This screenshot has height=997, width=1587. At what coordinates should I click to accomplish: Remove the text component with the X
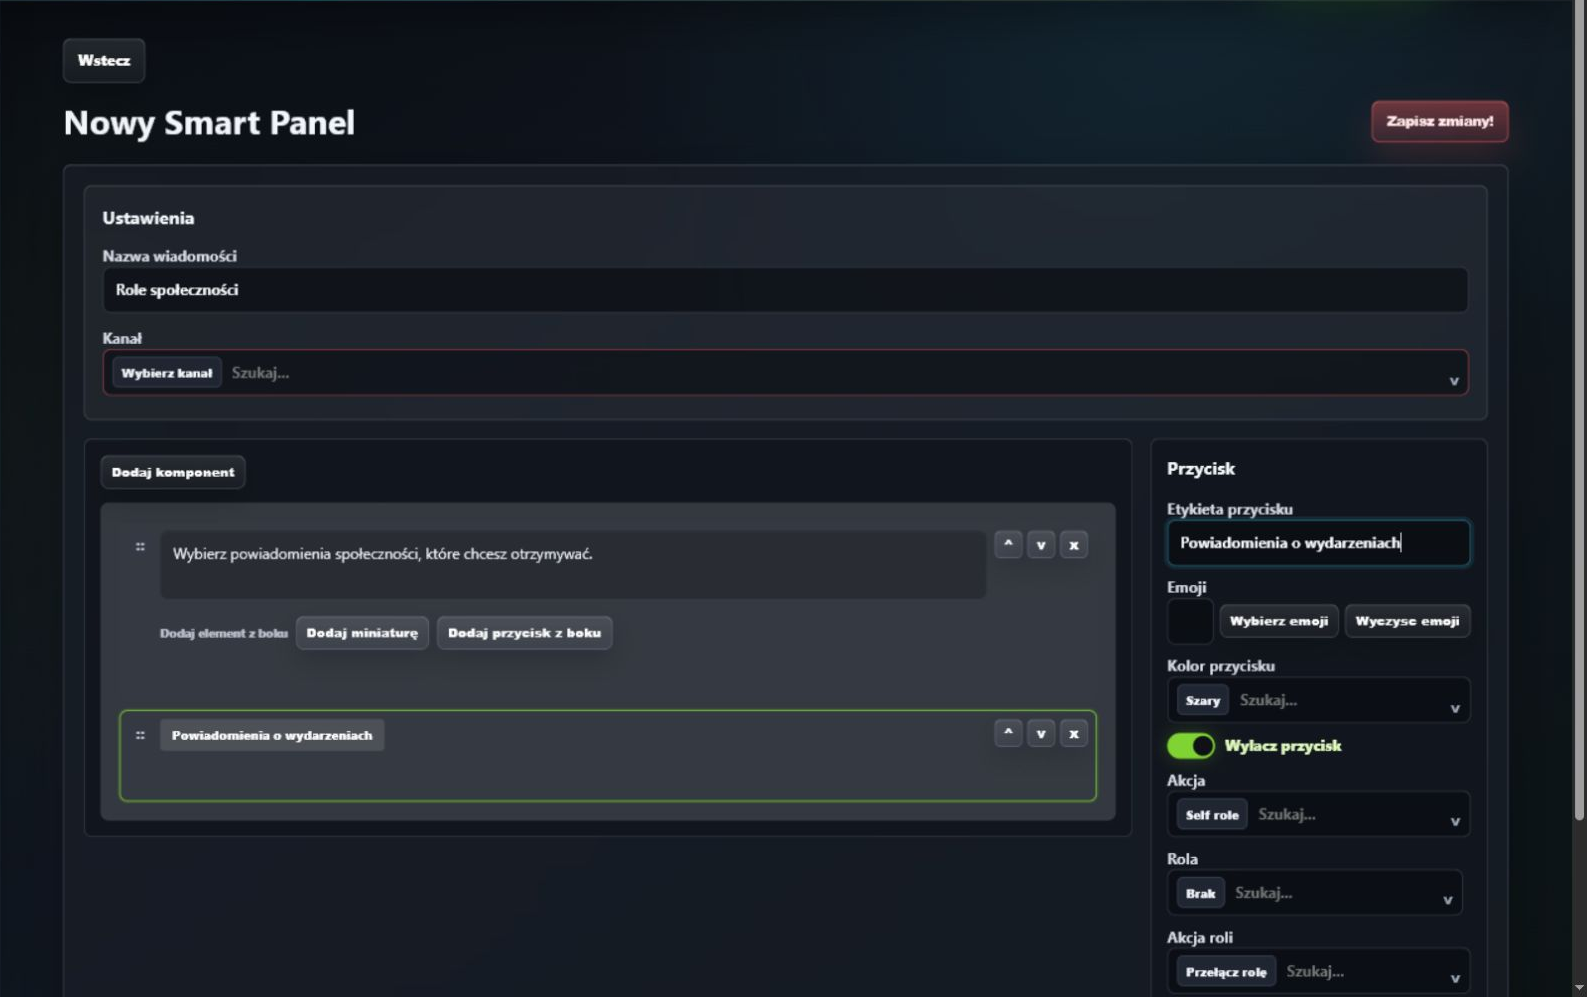(x=1074, y=544)
